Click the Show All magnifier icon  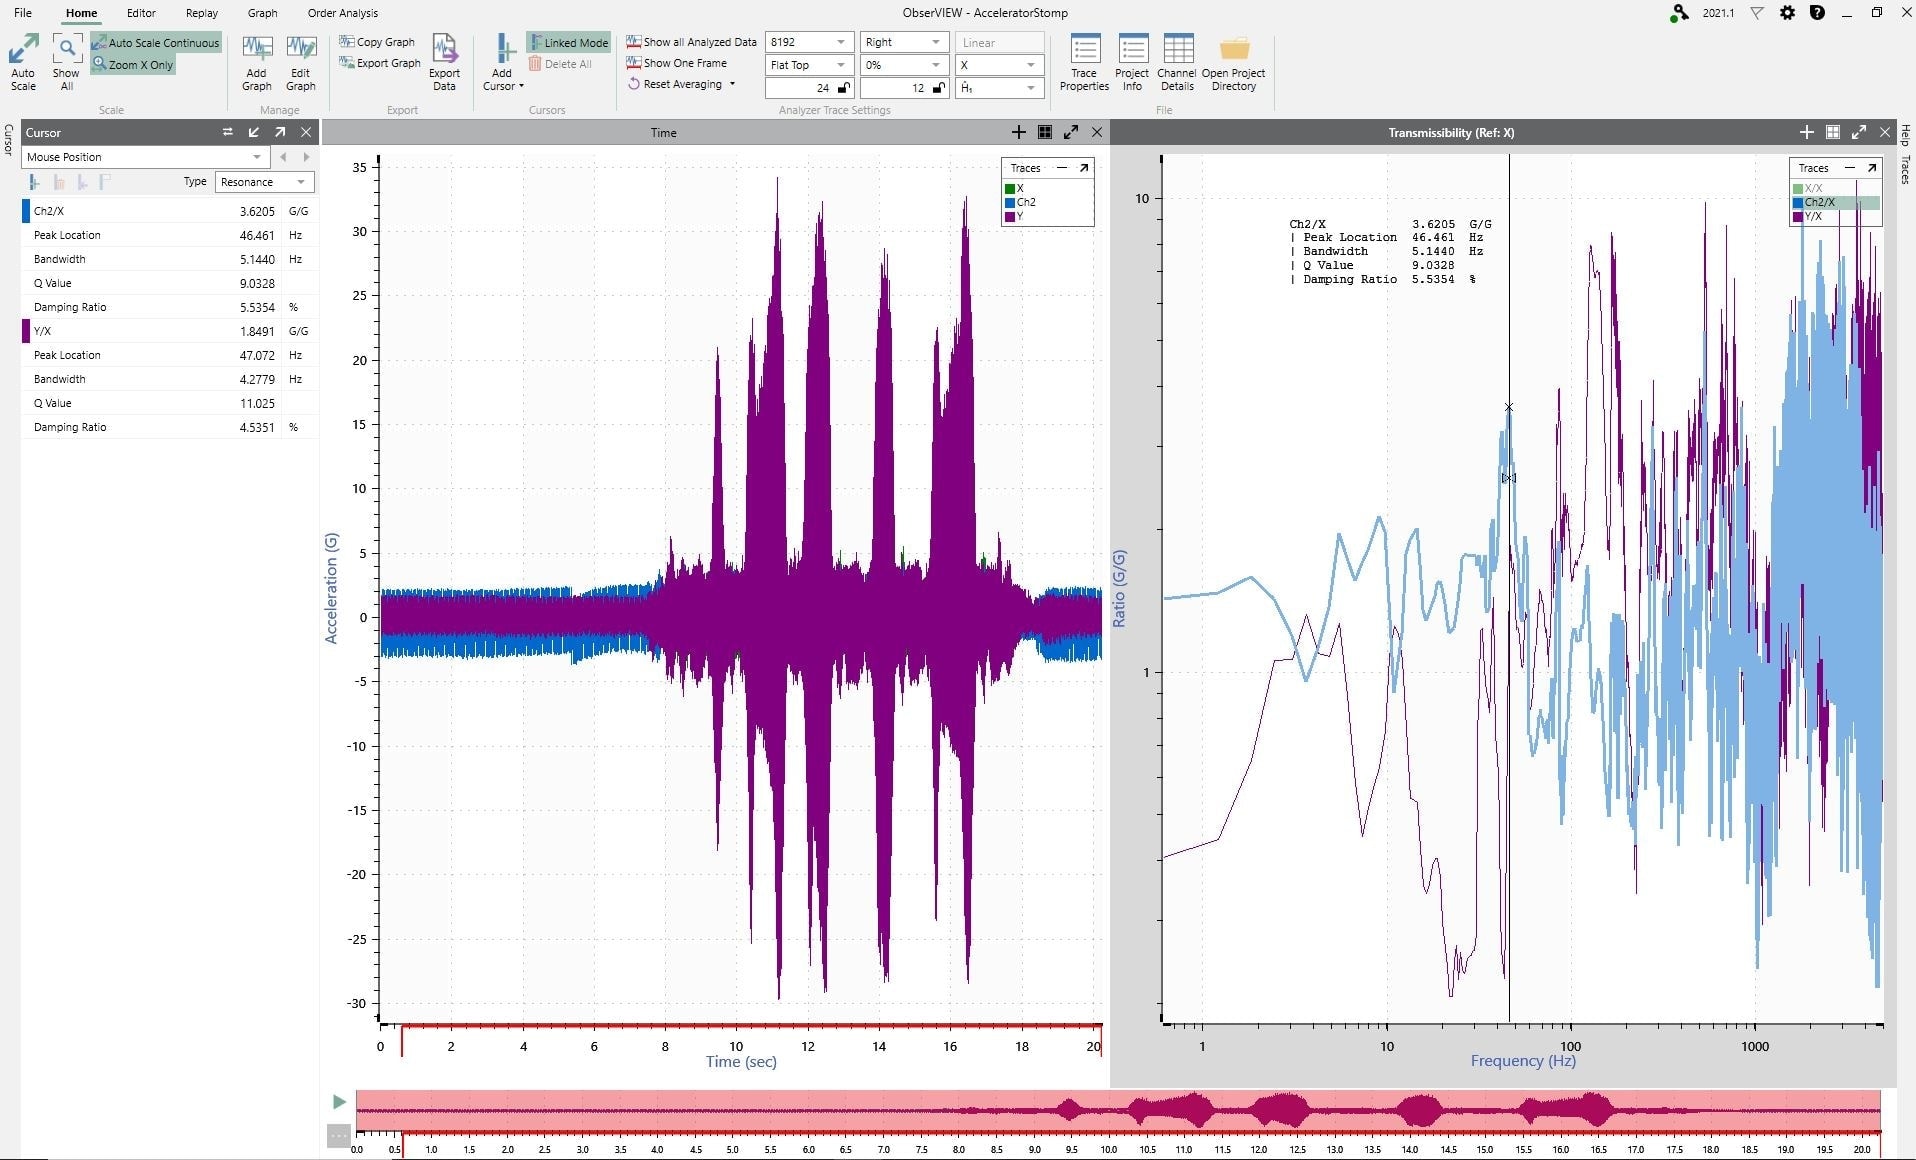[66, 50]
